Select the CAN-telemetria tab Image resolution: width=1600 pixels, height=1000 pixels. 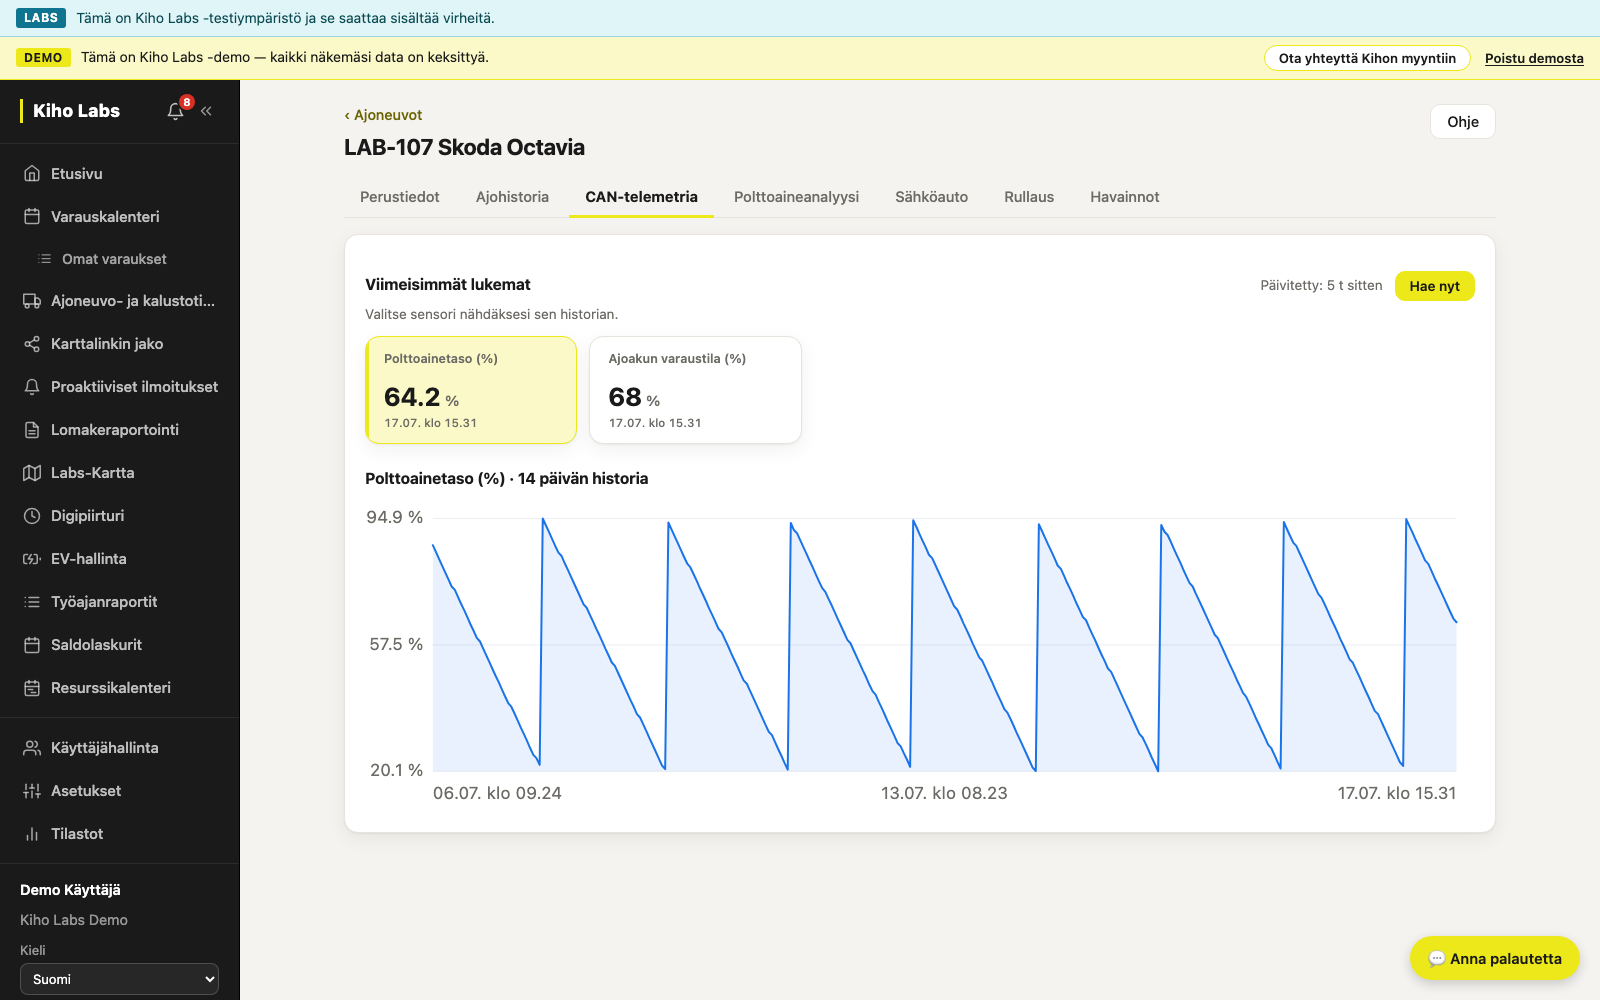(641, 197)
